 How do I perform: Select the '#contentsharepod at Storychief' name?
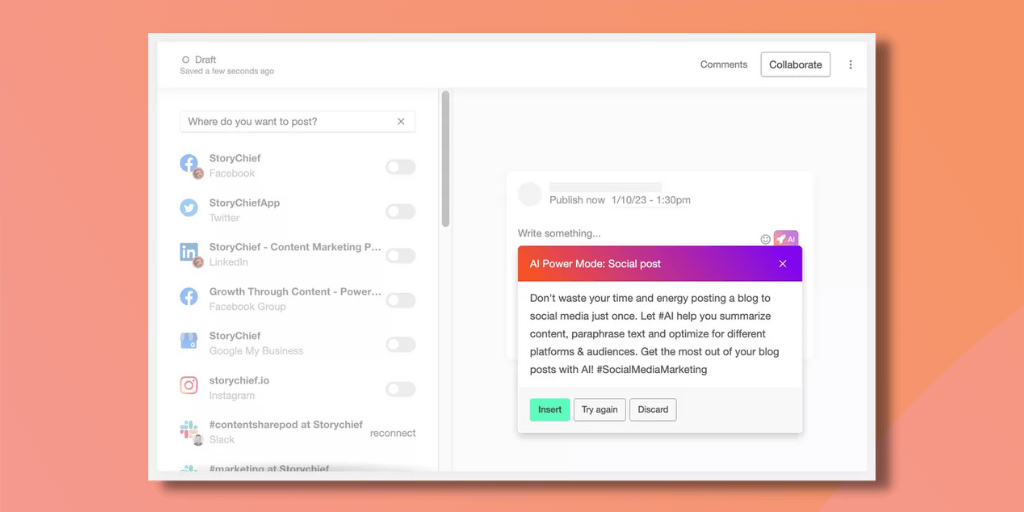pyautogui.click(x=286, y=424)
